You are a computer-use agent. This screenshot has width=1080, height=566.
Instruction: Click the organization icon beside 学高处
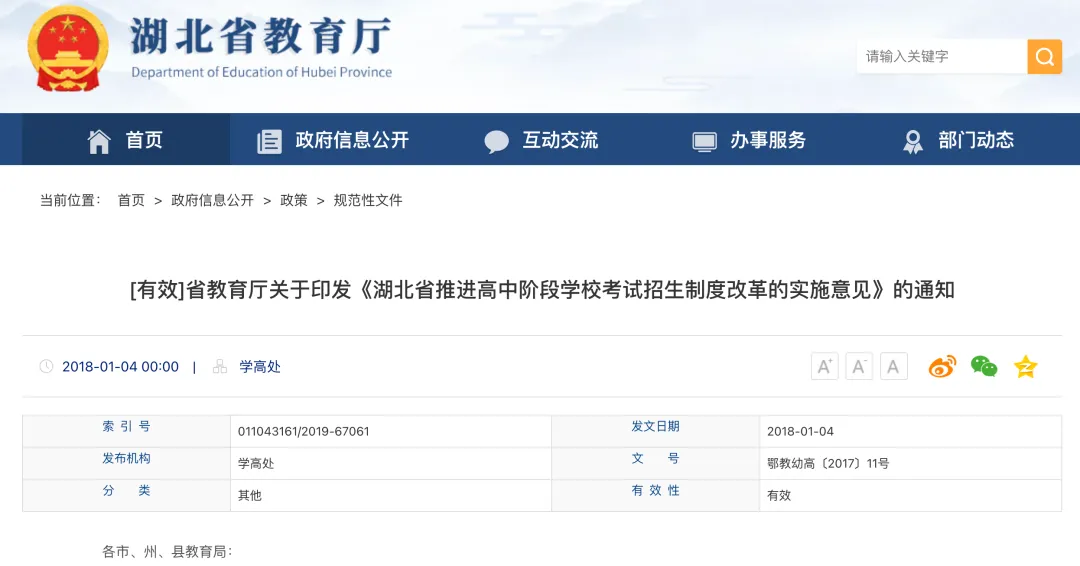pyautogui.click(x=220, y=366)
